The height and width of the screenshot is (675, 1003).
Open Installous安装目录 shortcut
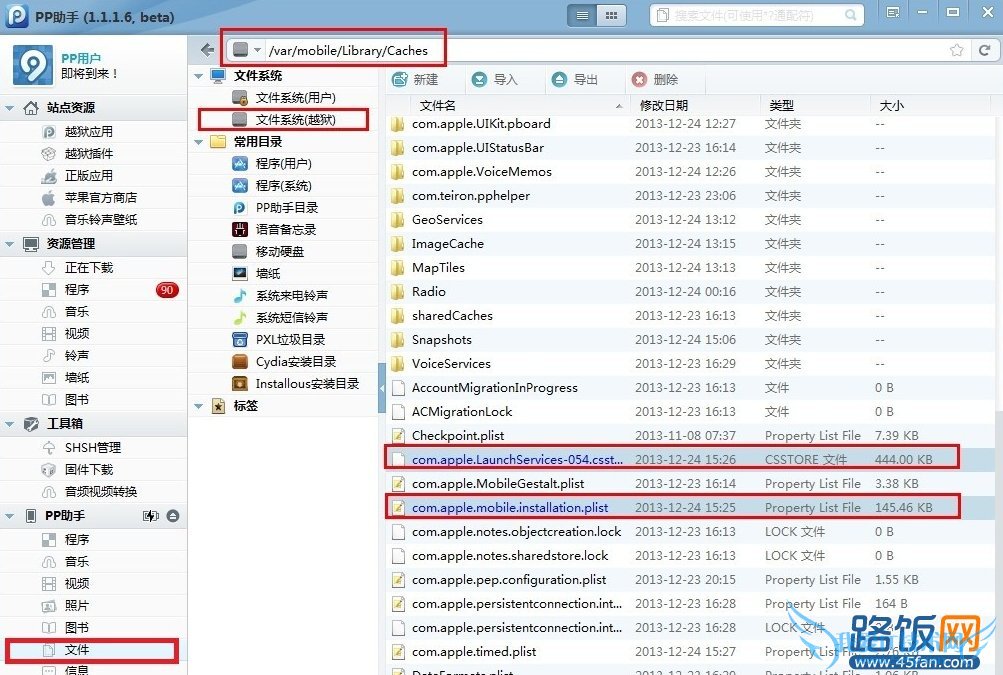click(x=296, y=384)
